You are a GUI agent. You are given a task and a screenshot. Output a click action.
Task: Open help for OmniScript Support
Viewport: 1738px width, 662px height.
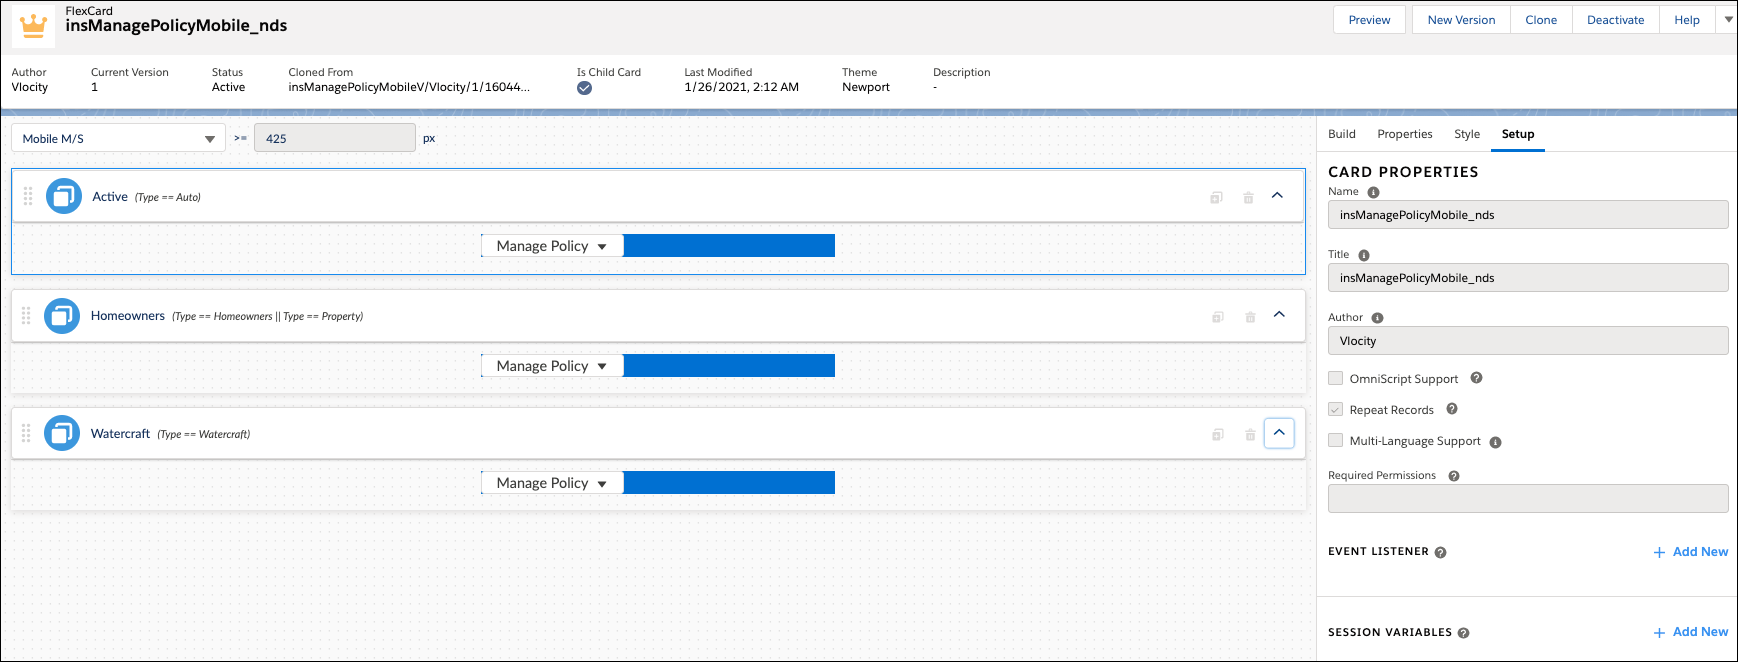[1476, 378]
